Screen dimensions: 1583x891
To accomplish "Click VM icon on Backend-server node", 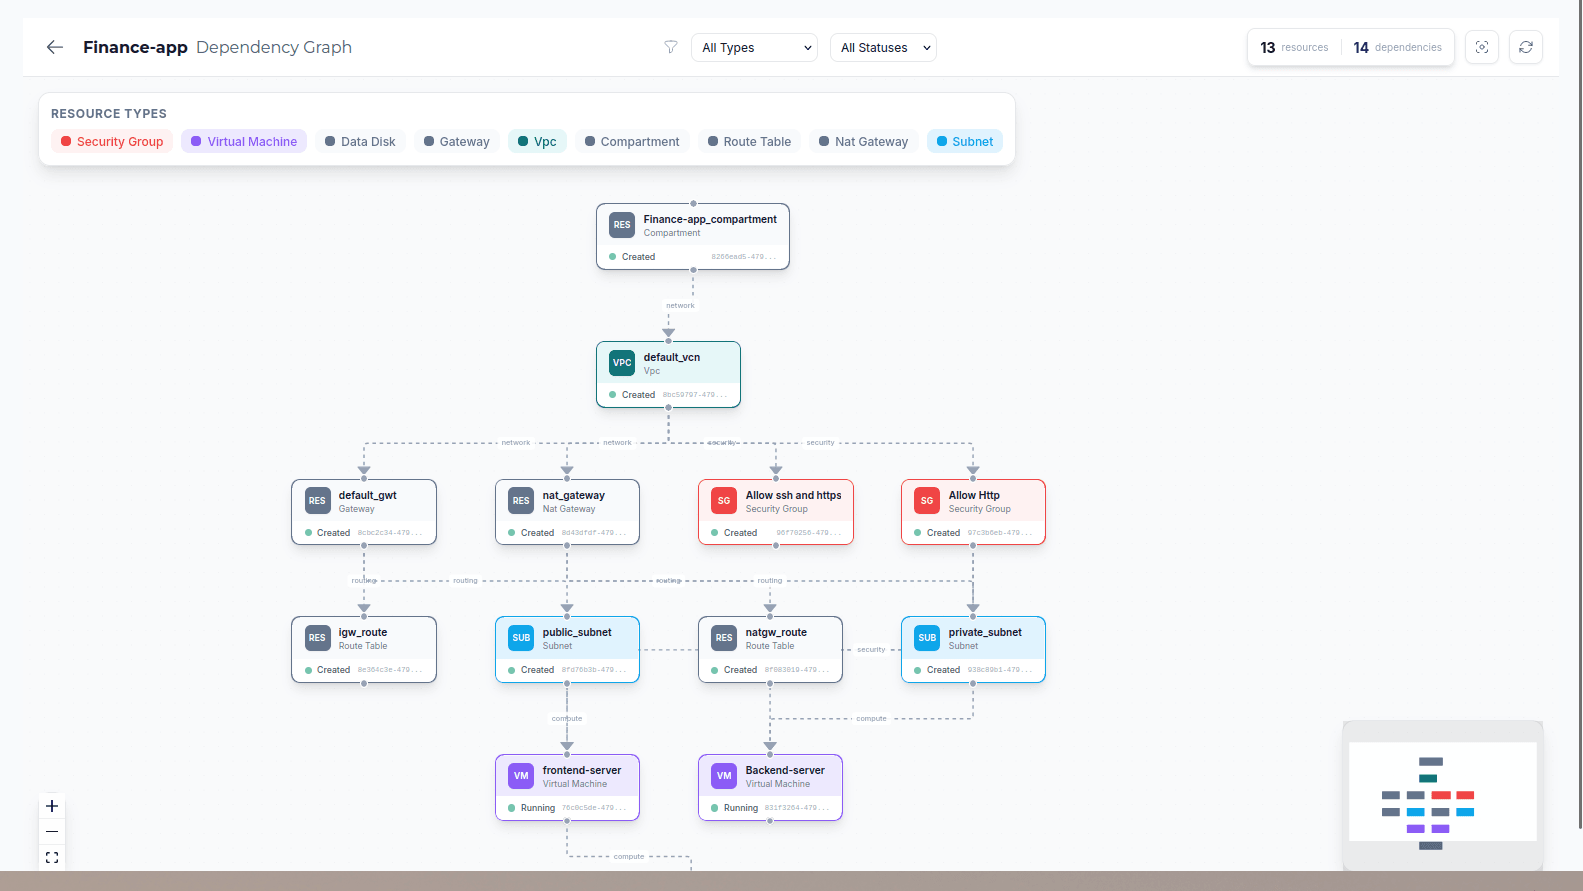I will 724,776.
